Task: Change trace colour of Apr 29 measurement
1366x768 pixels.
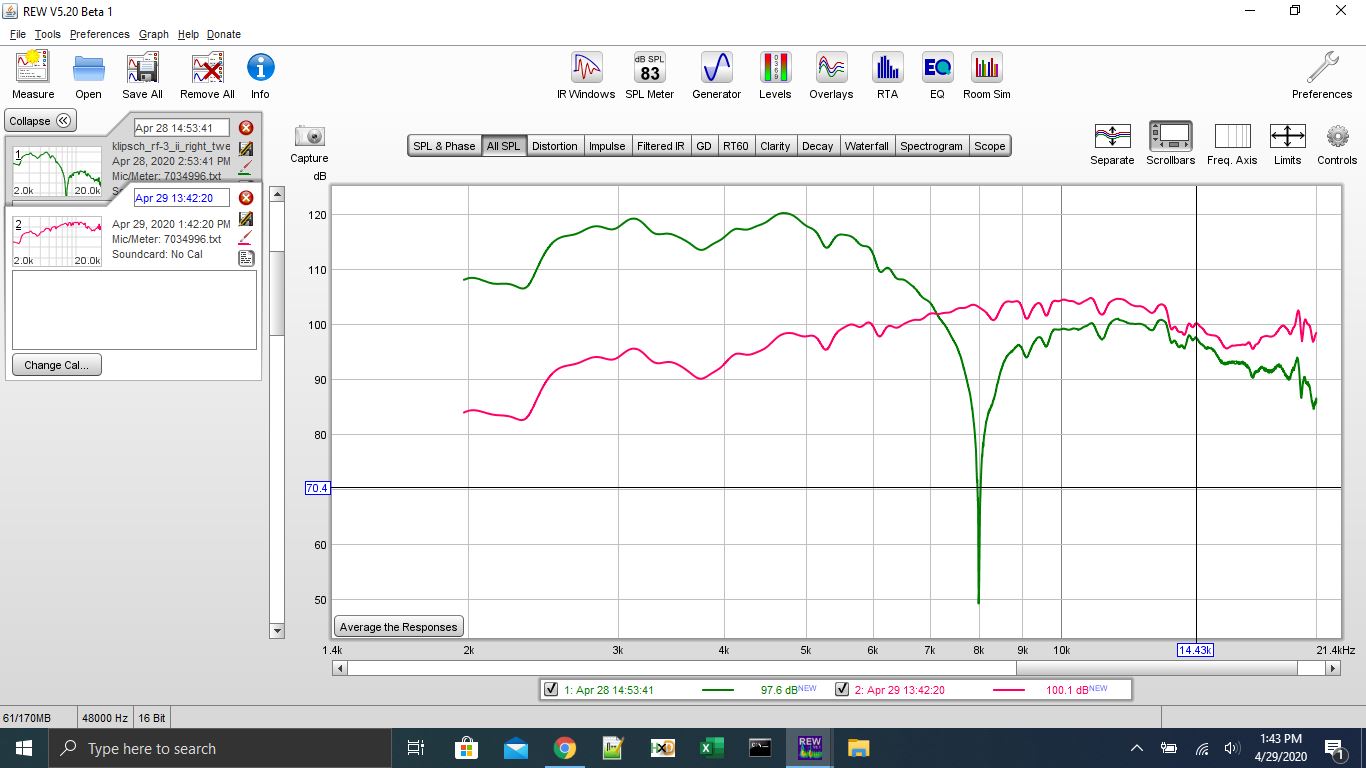Action: (246, 238)
